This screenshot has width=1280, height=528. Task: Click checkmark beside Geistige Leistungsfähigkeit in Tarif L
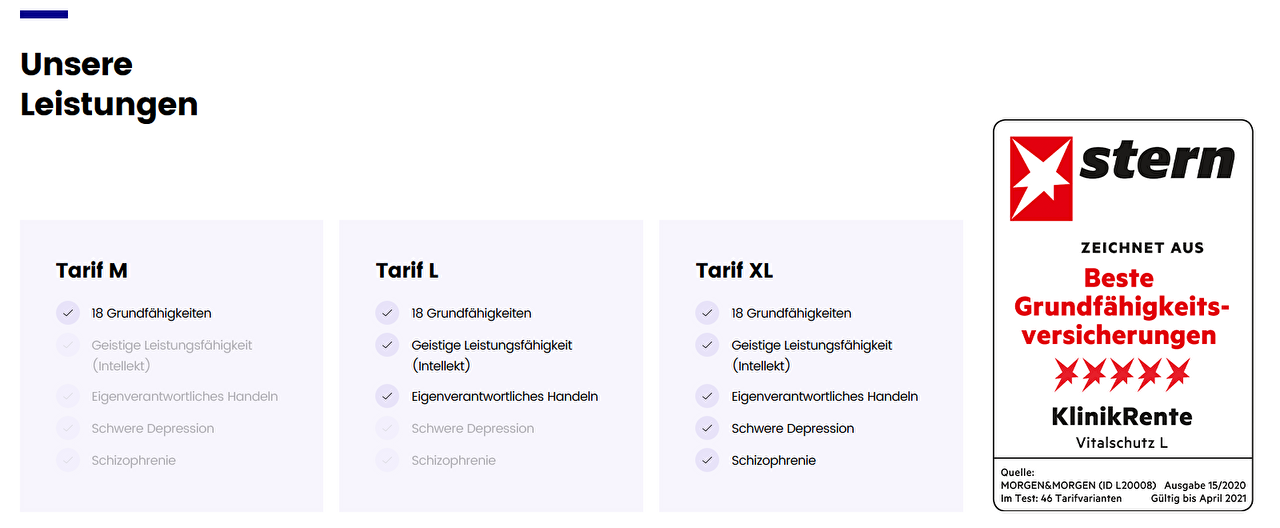(x=388, y=345)
